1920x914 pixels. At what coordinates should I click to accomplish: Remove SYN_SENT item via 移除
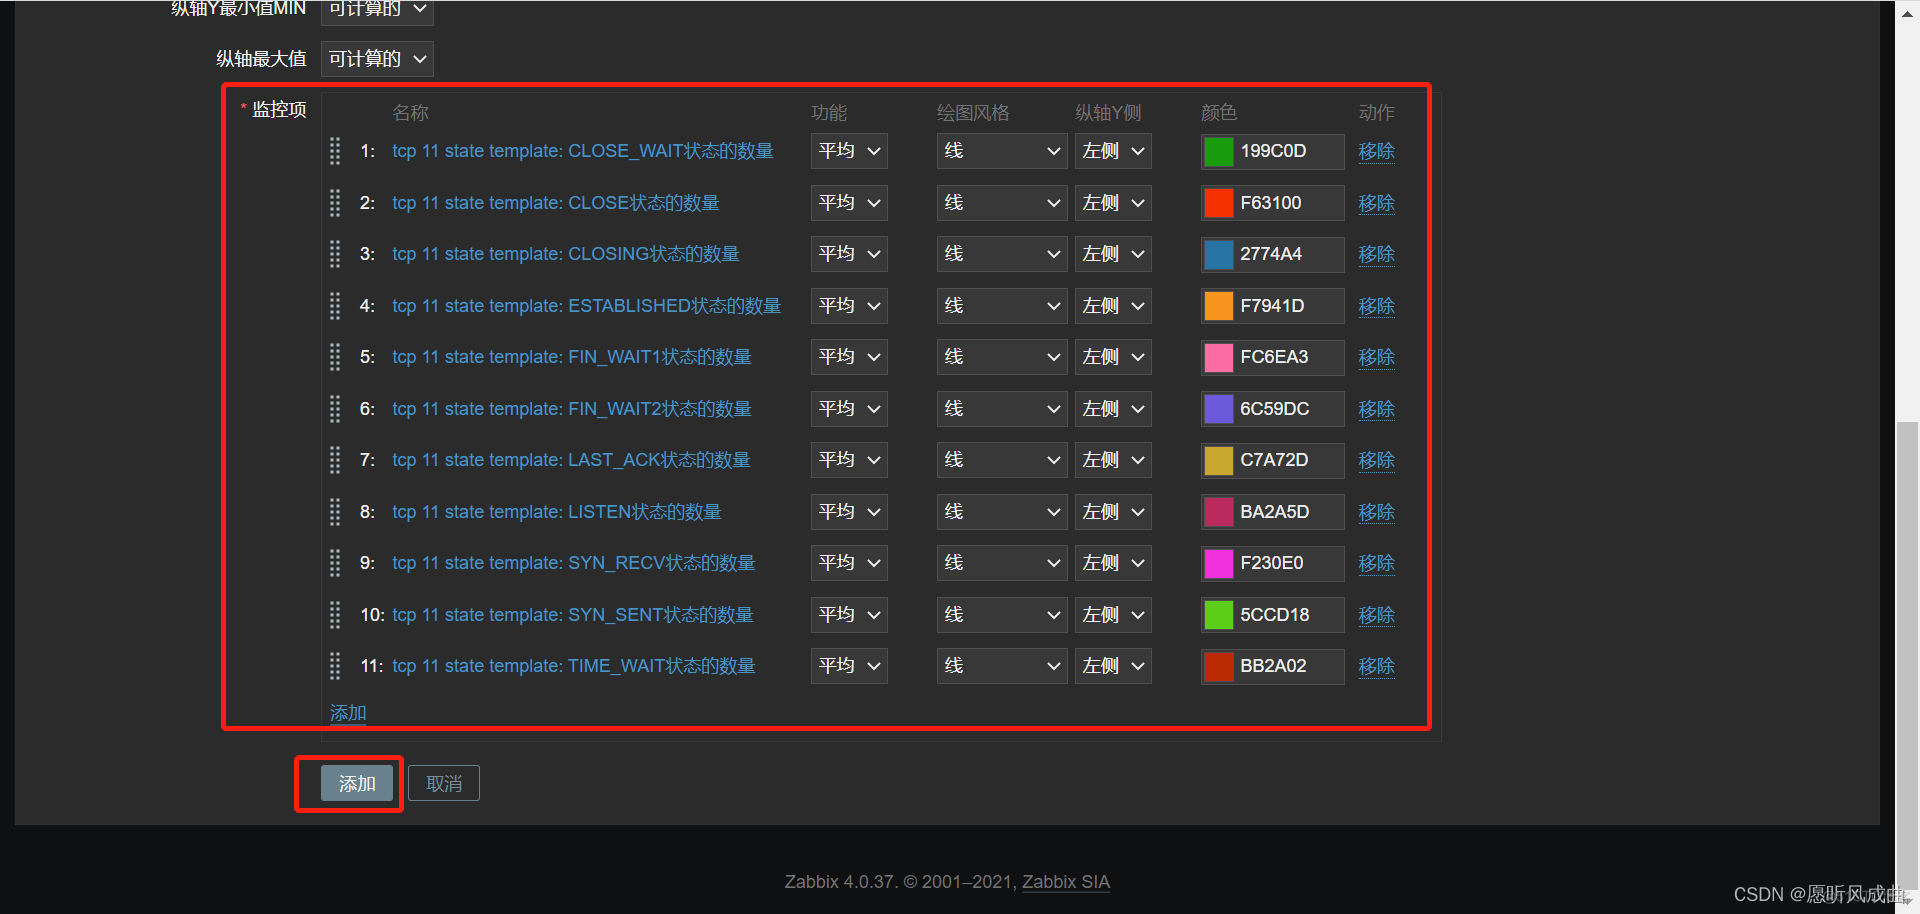[1376, 615]
